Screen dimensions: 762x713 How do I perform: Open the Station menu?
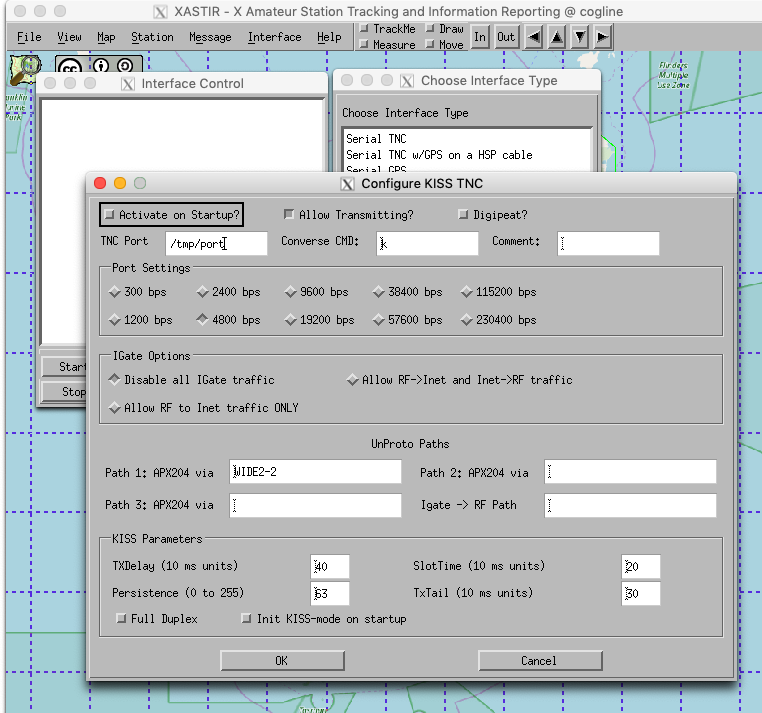(152, 37)
